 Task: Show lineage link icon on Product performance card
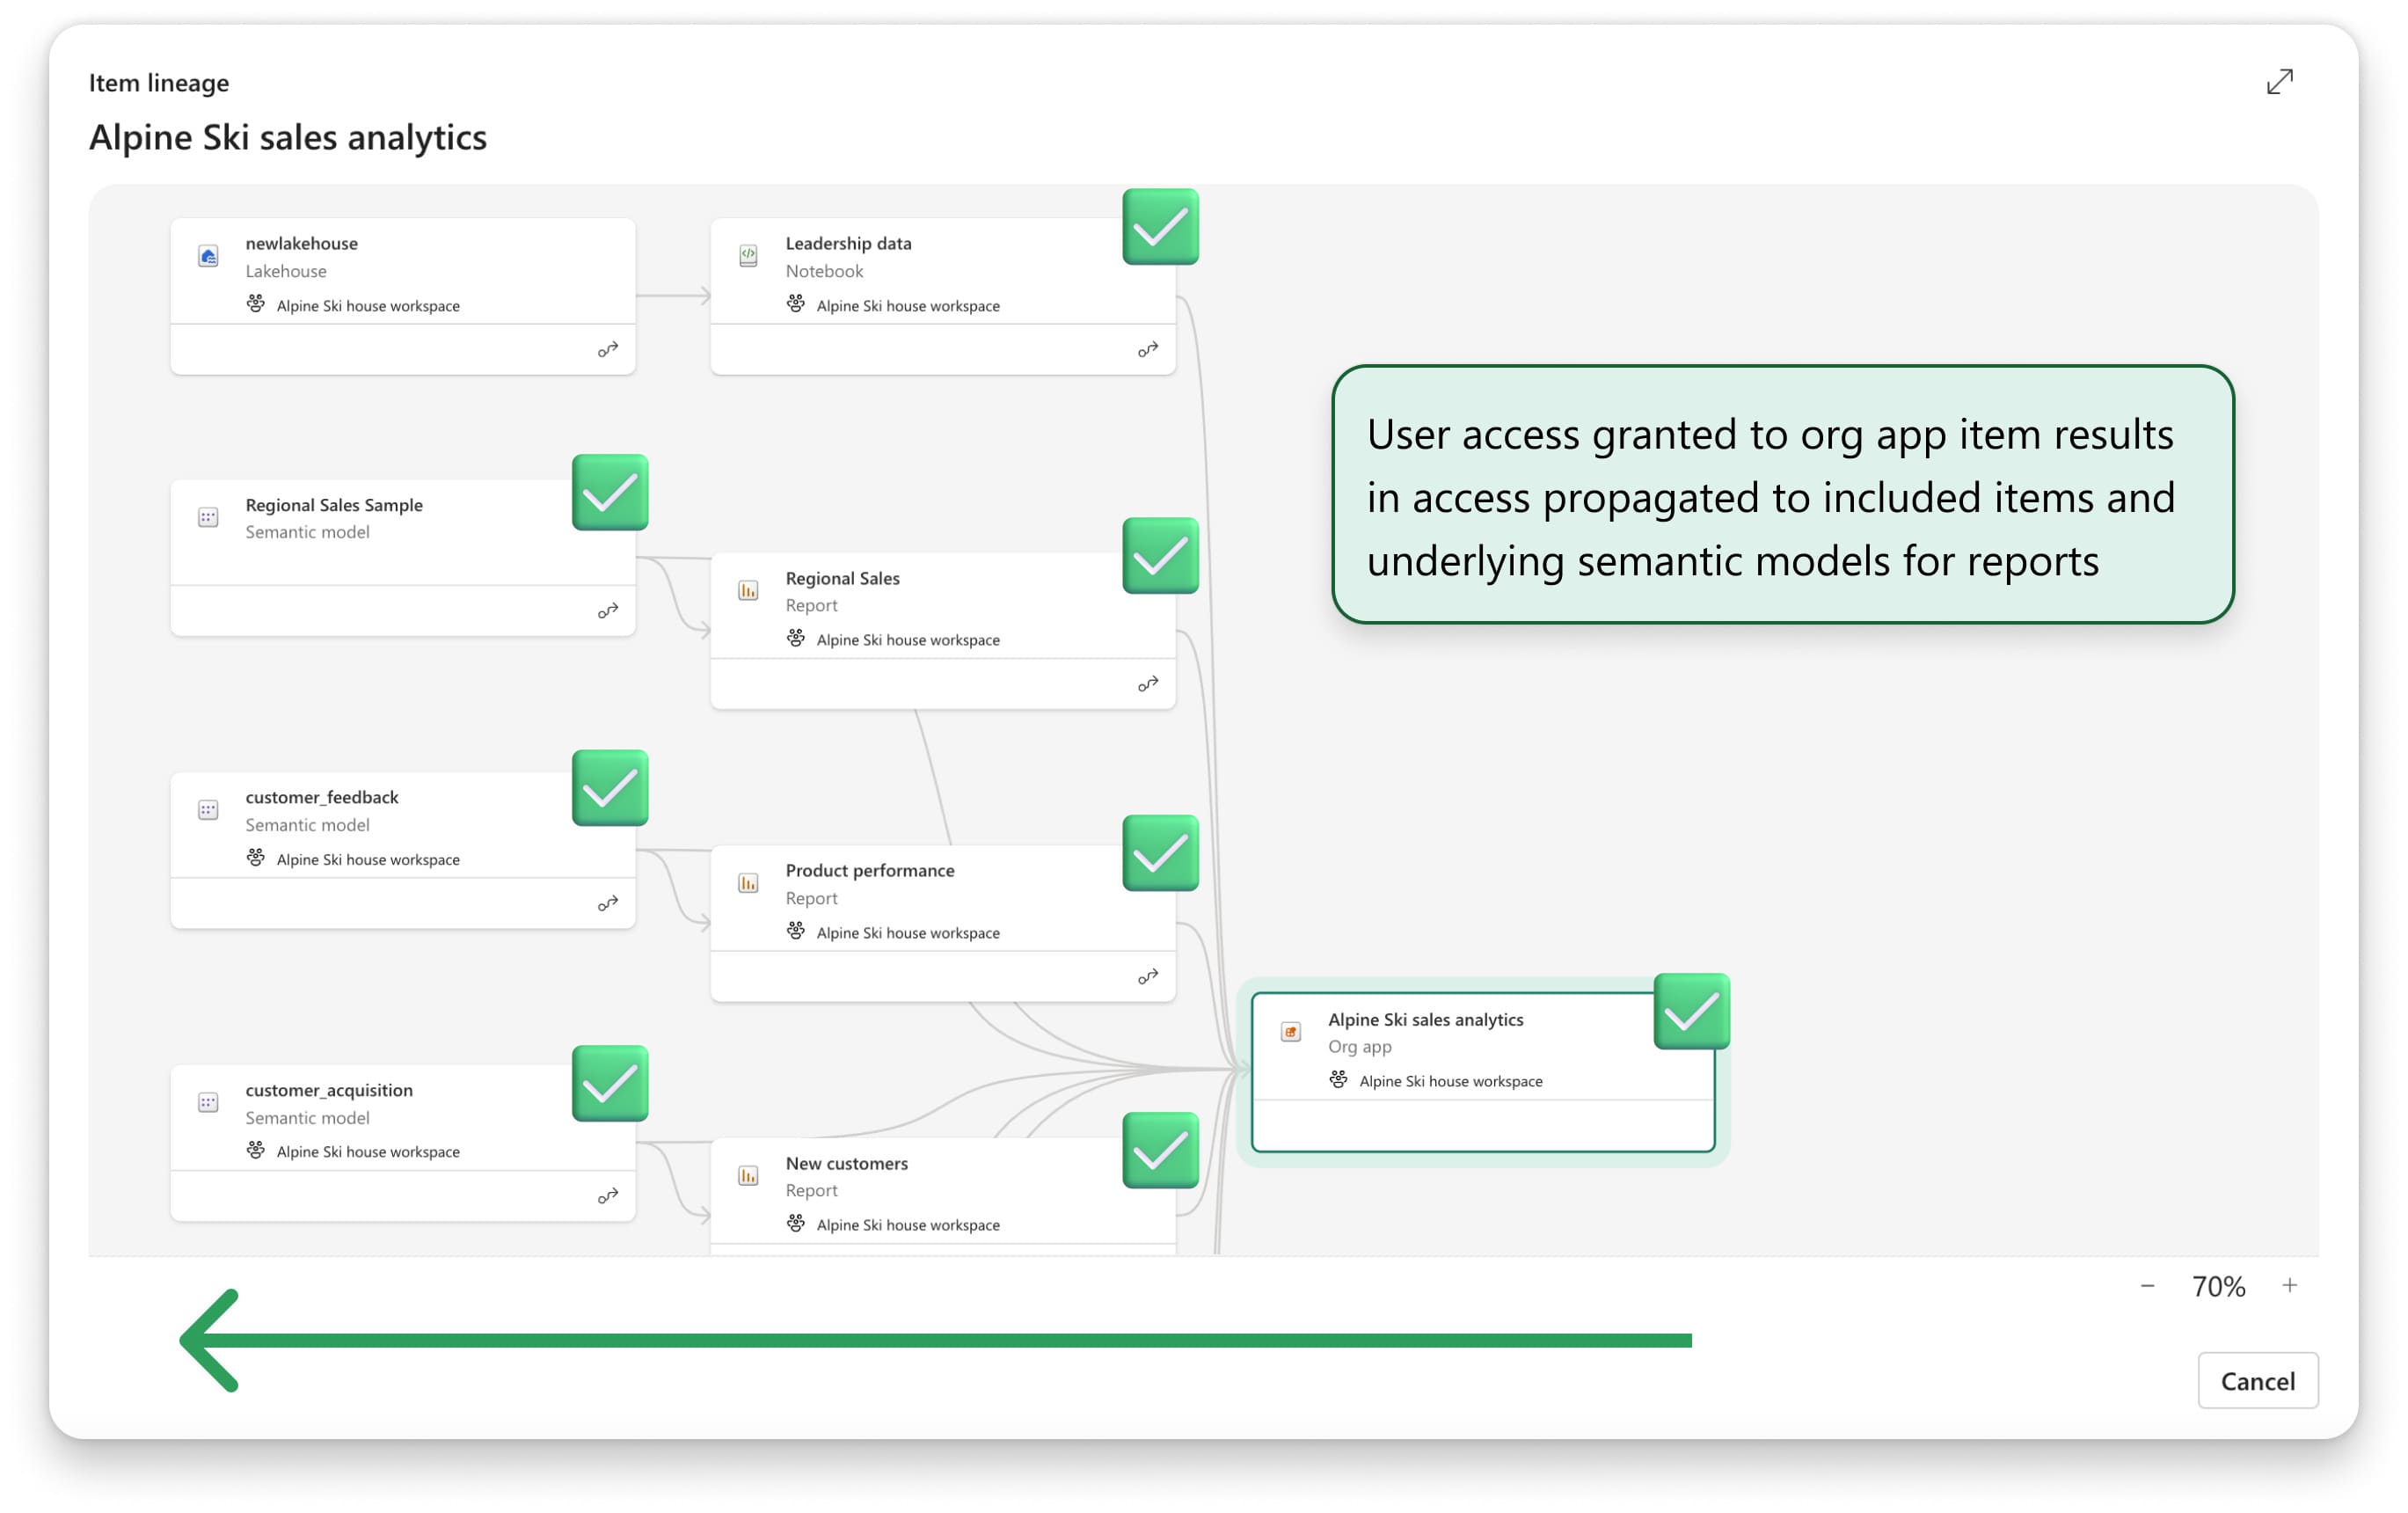pyautogui.click(x=1148, y=976)
